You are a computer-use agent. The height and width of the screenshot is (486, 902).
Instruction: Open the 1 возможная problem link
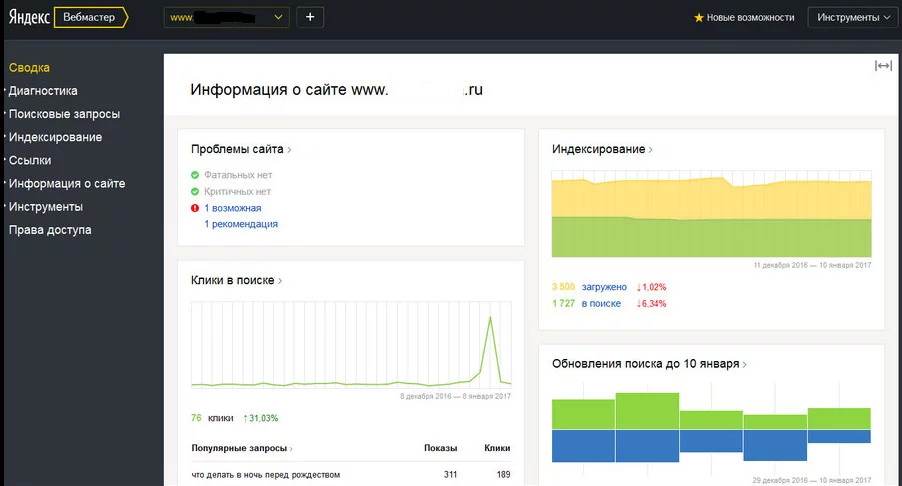[x=233, y=208]
